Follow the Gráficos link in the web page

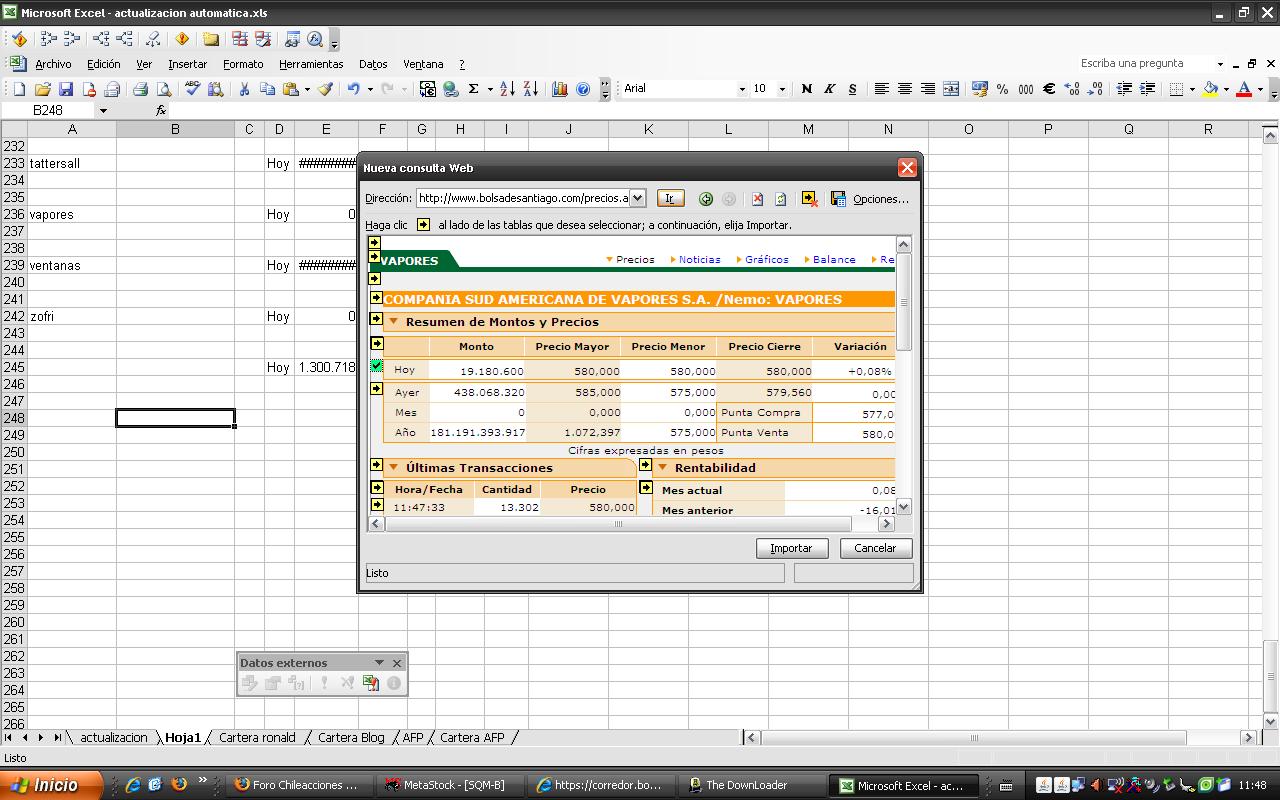pyautogui.click(x=766, y=259)
